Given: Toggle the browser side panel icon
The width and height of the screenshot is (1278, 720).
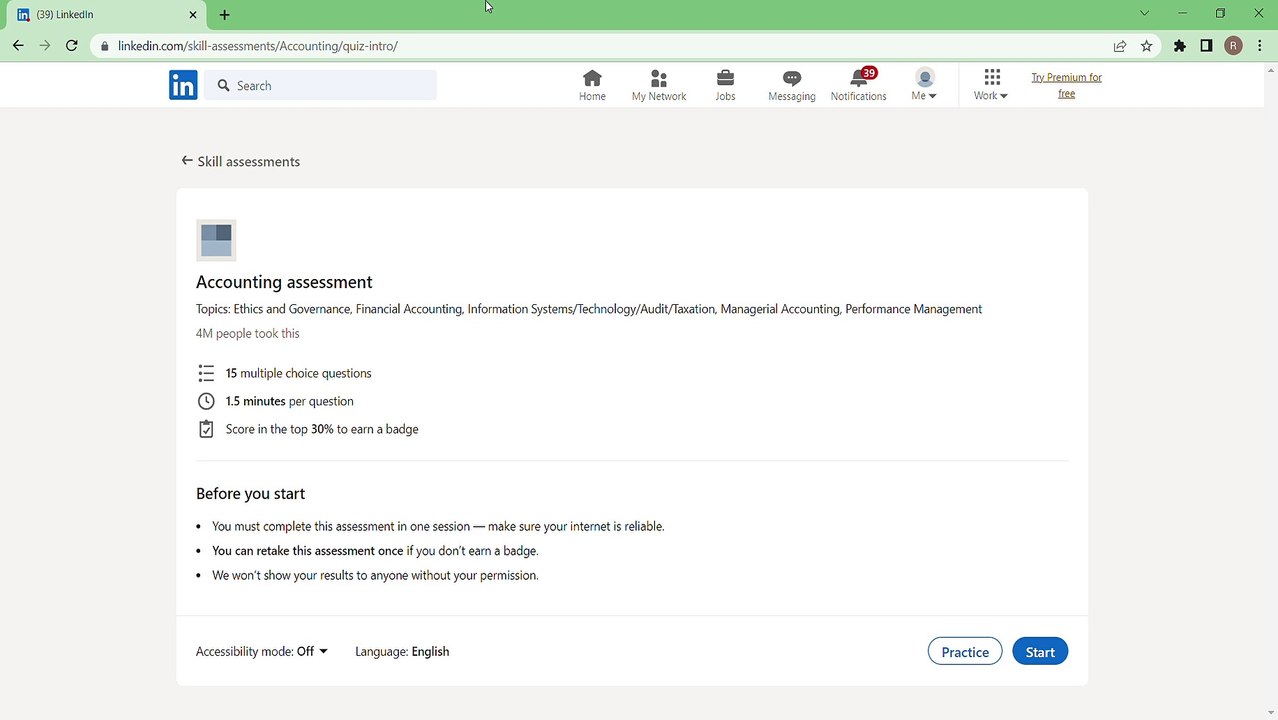Looking at the screenshot, I should tap(1207, 46).
